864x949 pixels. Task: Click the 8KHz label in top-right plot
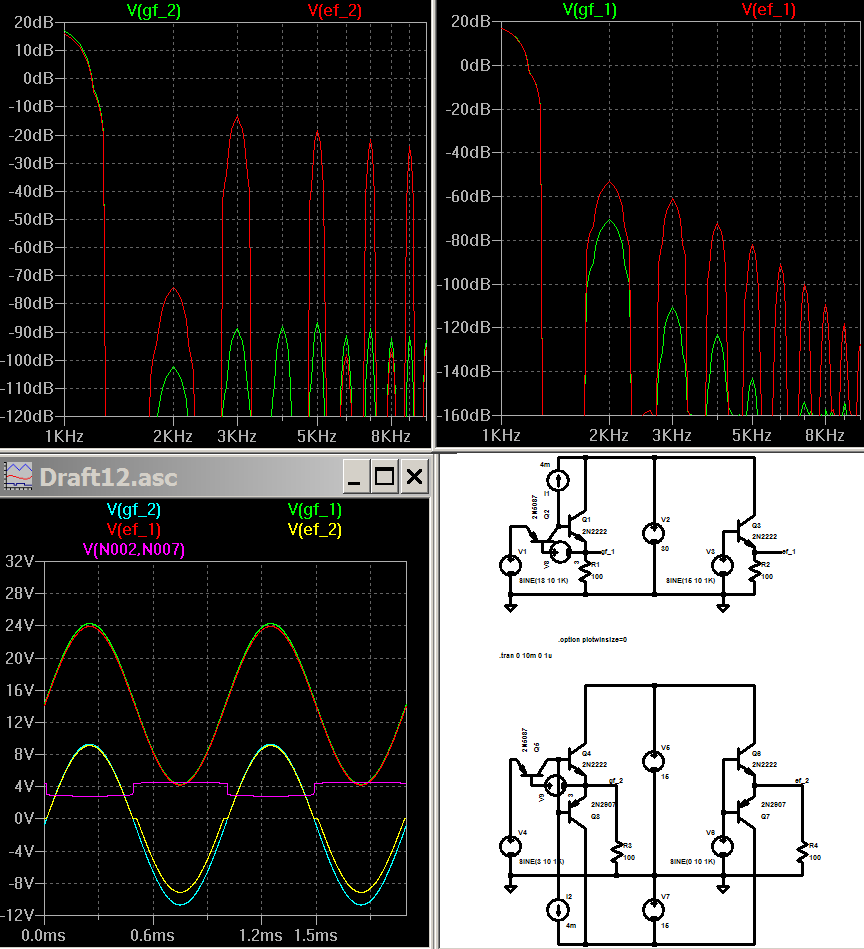coord(825,436)
